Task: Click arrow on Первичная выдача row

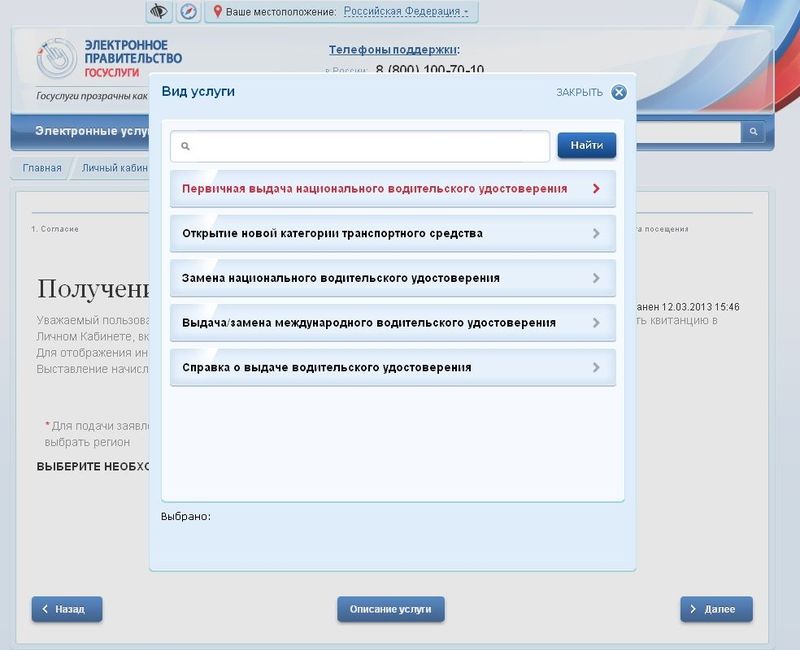Action: pyautogui.click(x=596, y=188)
